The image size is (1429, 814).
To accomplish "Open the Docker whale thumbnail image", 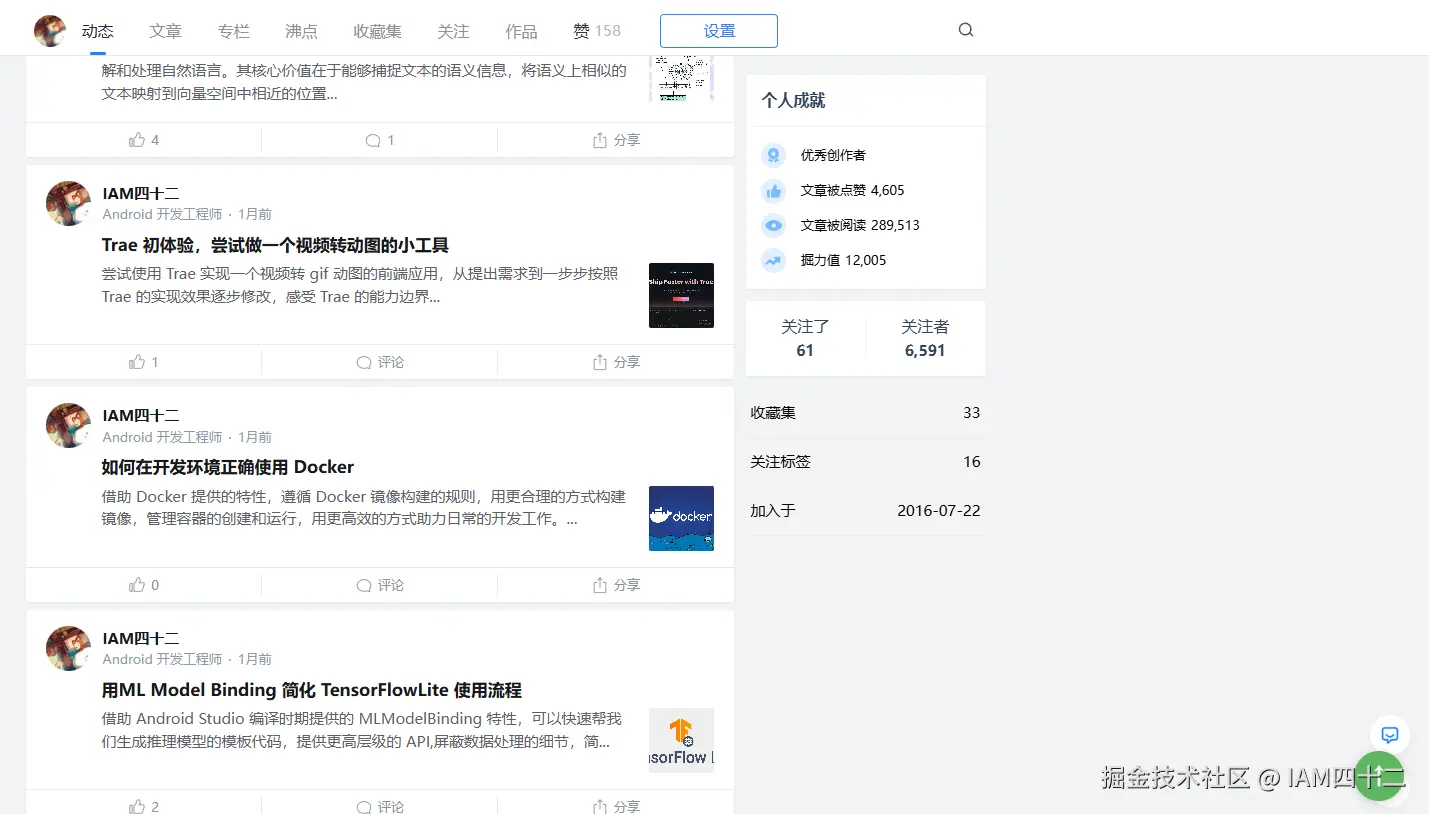I will (681, 518).
